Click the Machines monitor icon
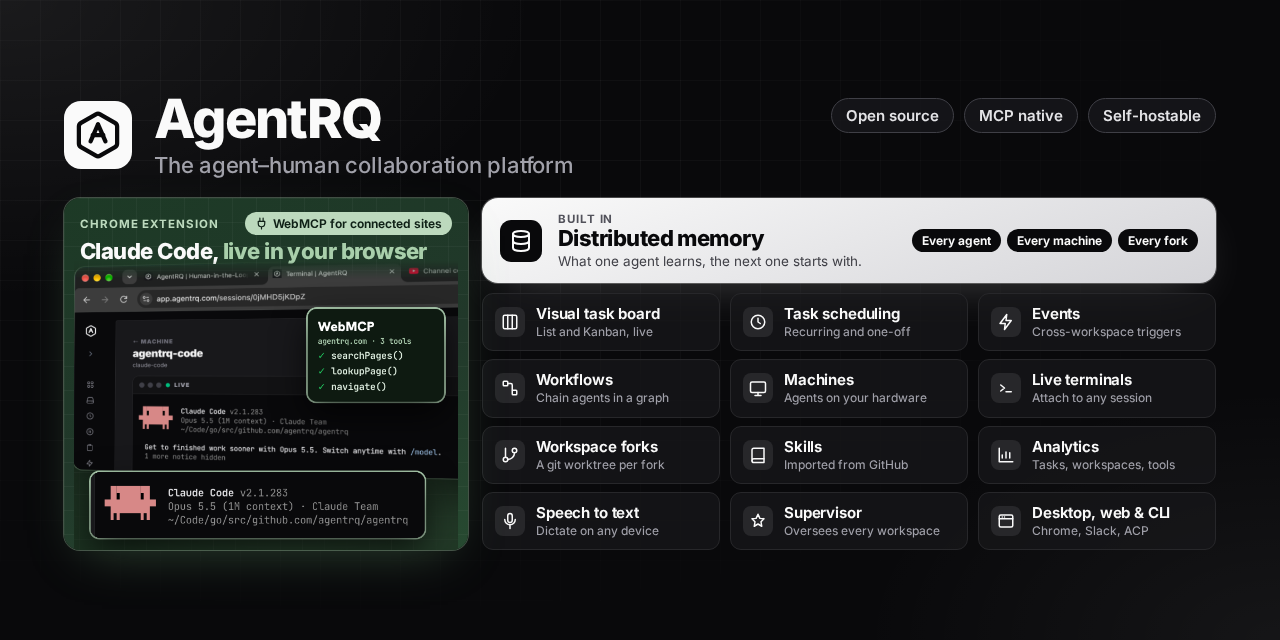This screenshot has width=1280, height=640. pos(758,388)
